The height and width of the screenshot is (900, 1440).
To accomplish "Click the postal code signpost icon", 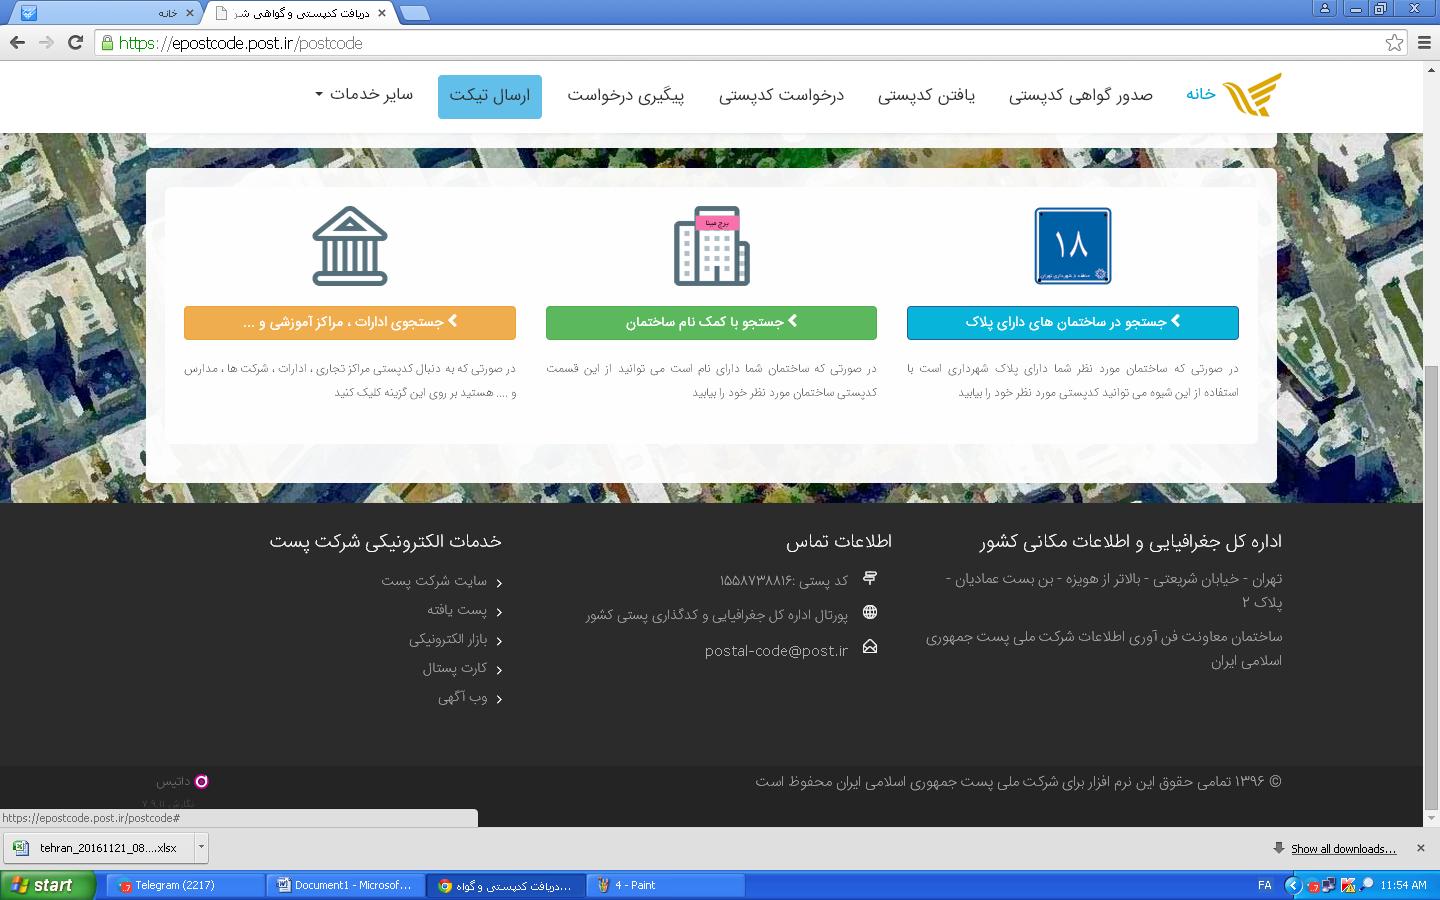I will coord(870,578).
